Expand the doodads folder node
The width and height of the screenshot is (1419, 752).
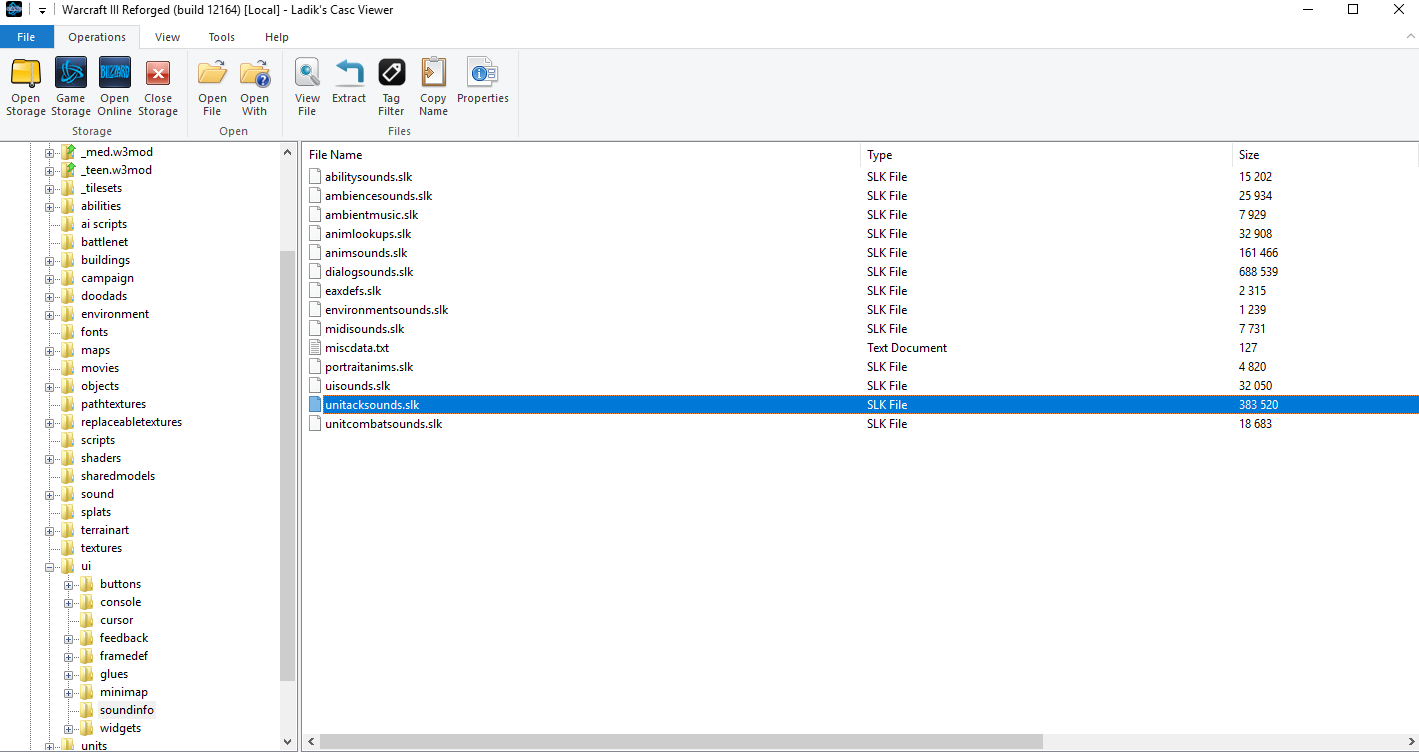click(x=49, y=296)
